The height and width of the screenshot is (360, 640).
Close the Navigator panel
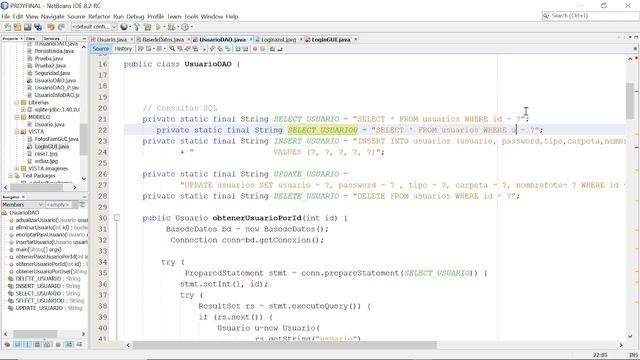point(23,197)
